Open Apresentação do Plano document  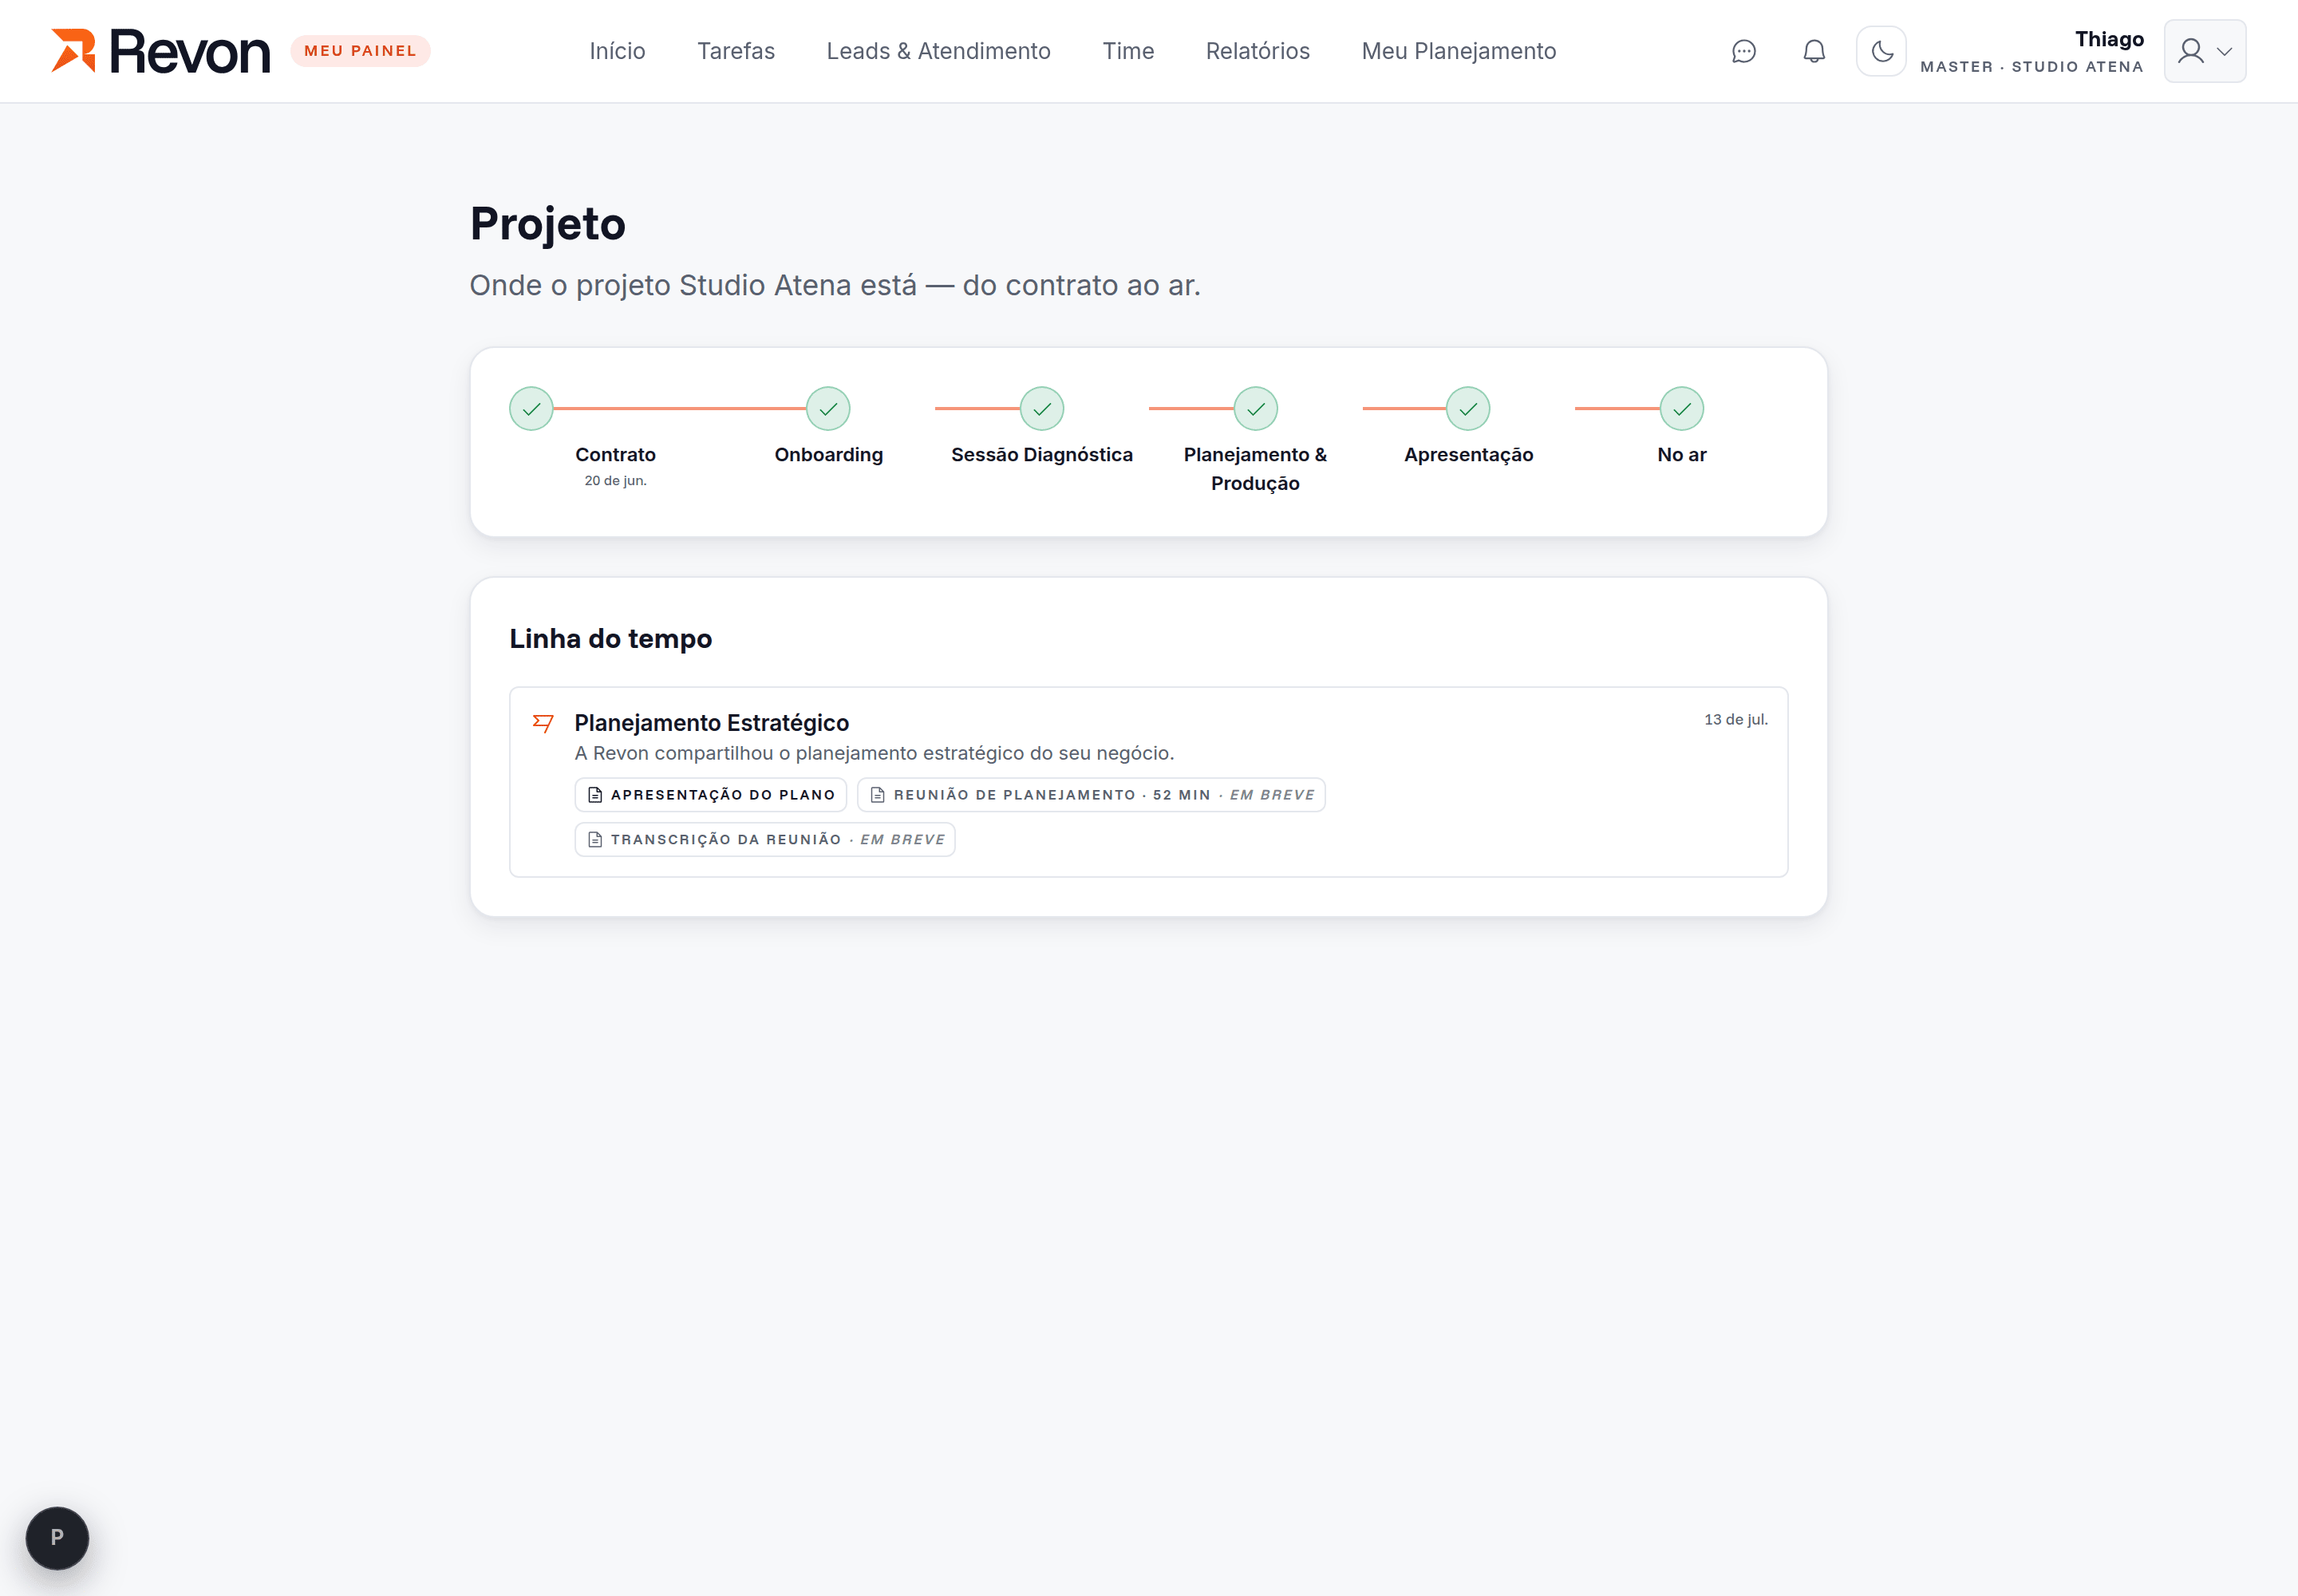pos(710,795)
